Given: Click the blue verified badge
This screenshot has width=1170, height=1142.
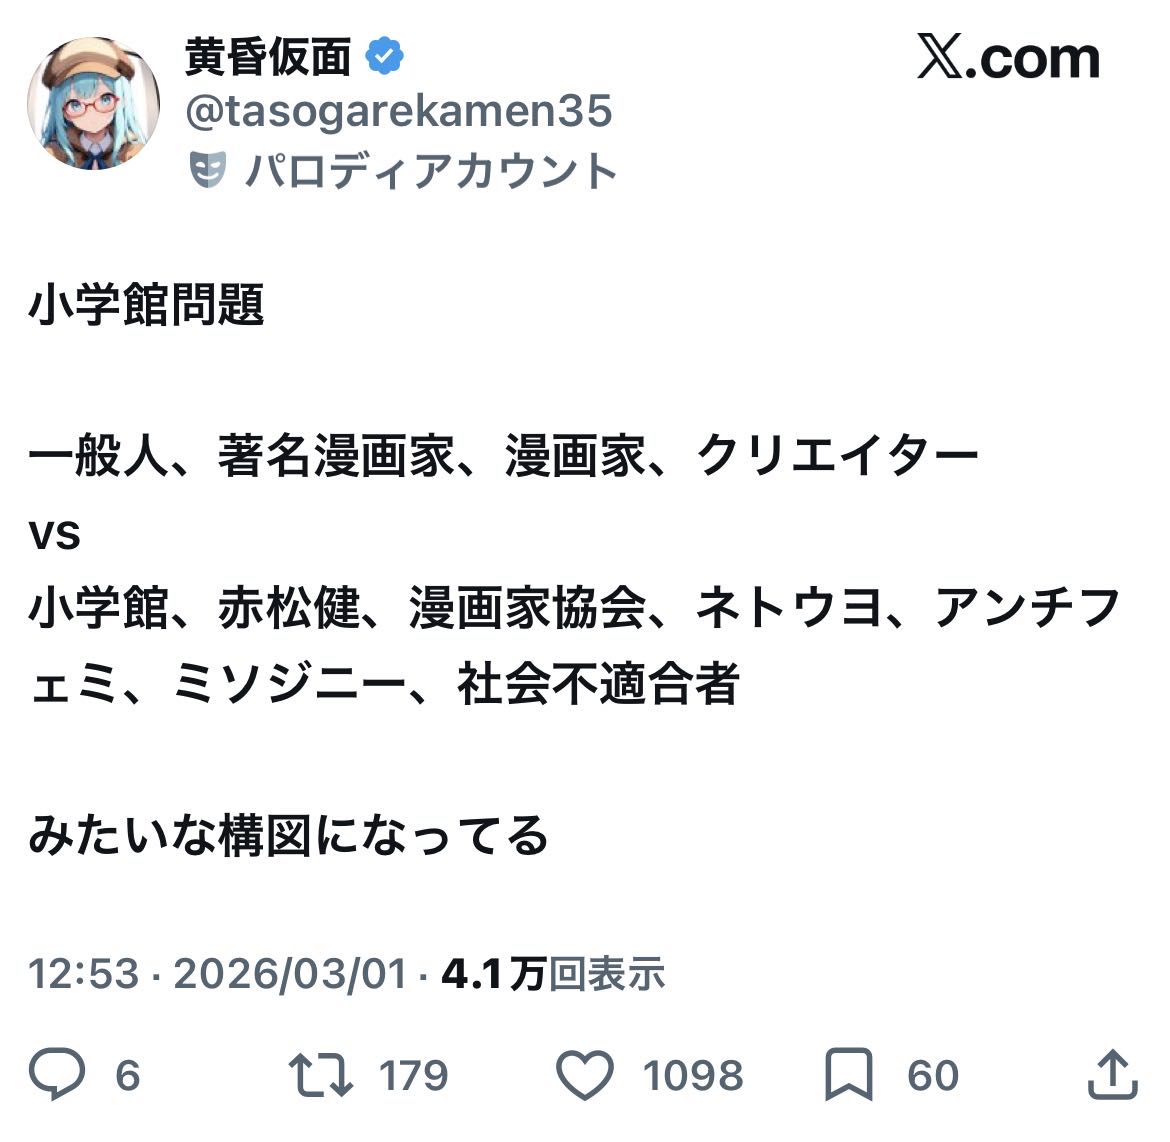Looking at the screenshot, I should click(384, 57).
